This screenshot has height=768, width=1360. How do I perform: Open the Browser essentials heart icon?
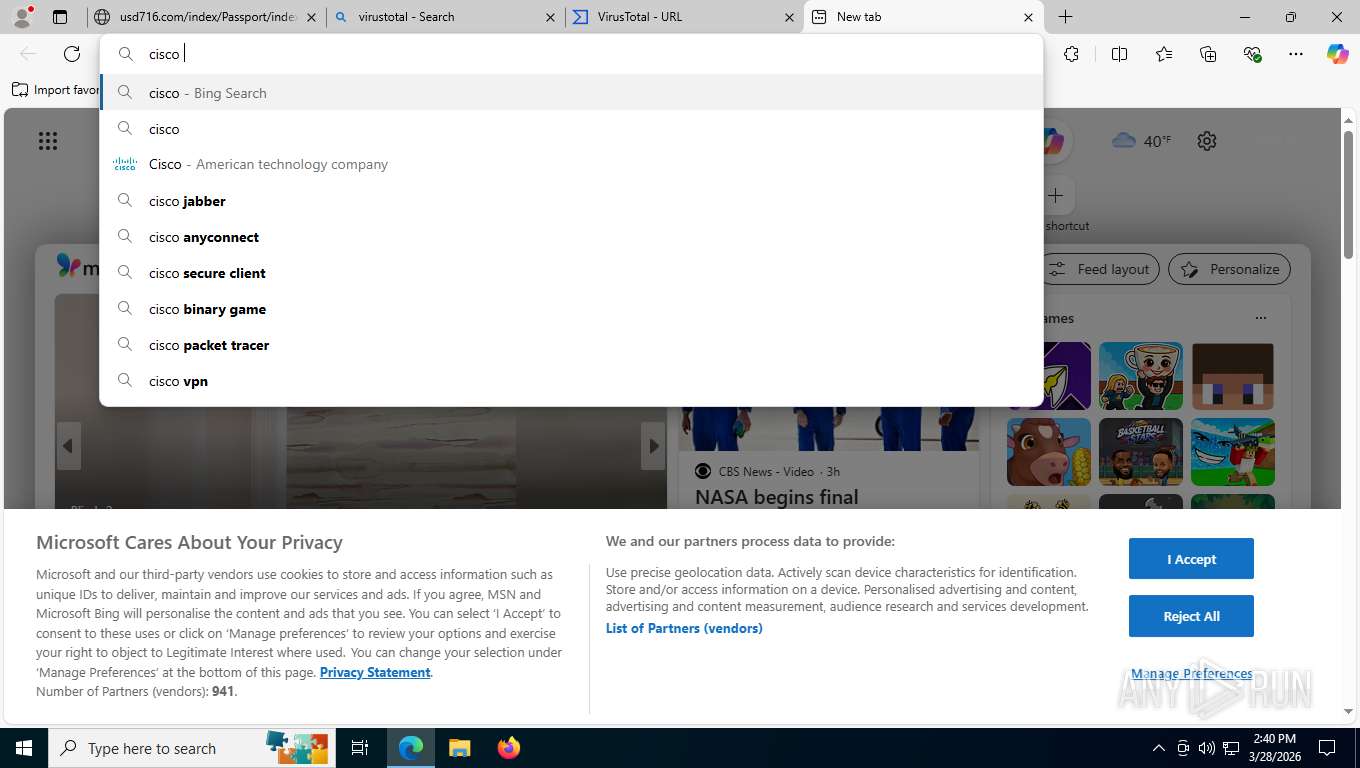pos(1252,54)
